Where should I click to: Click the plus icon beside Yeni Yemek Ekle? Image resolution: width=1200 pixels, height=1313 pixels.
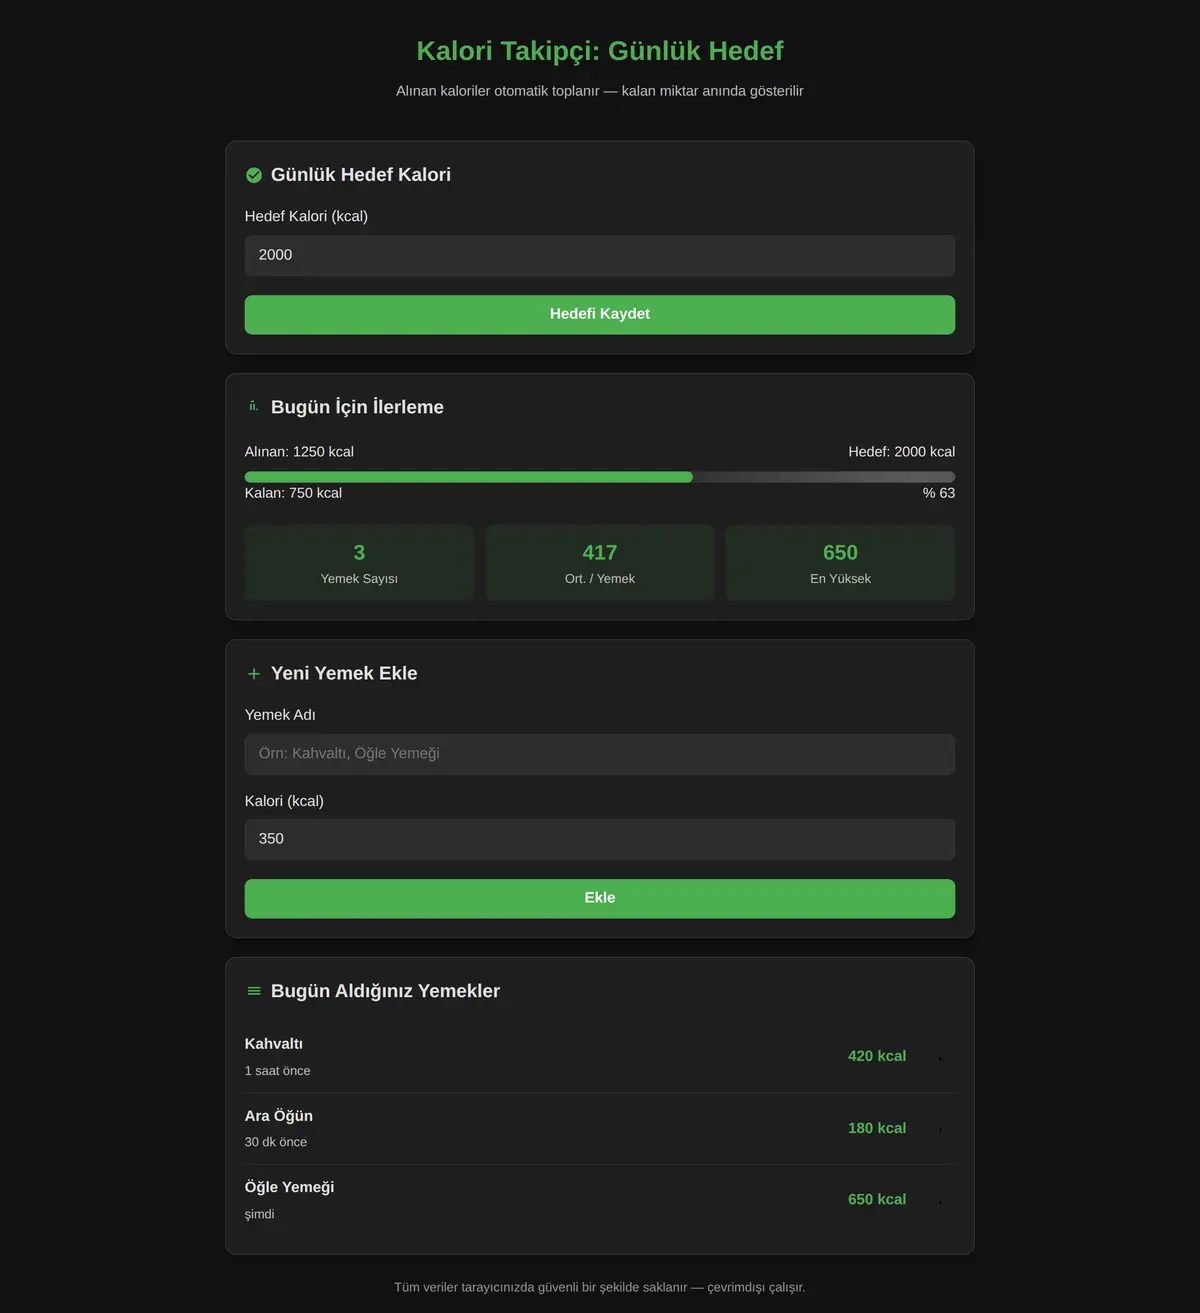point(254,674)
